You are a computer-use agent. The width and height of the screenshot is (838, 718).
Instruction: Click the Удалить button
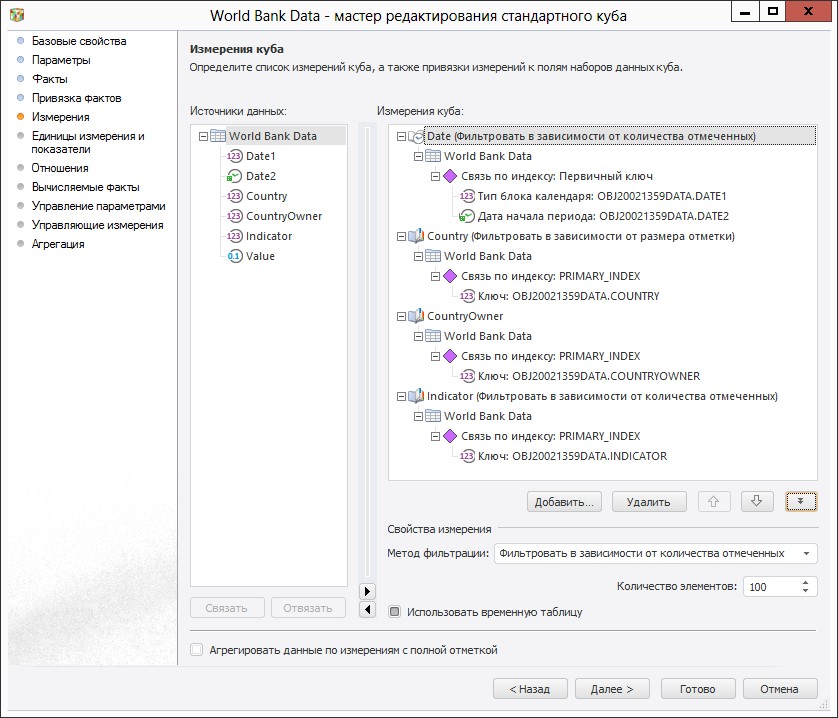649,501
